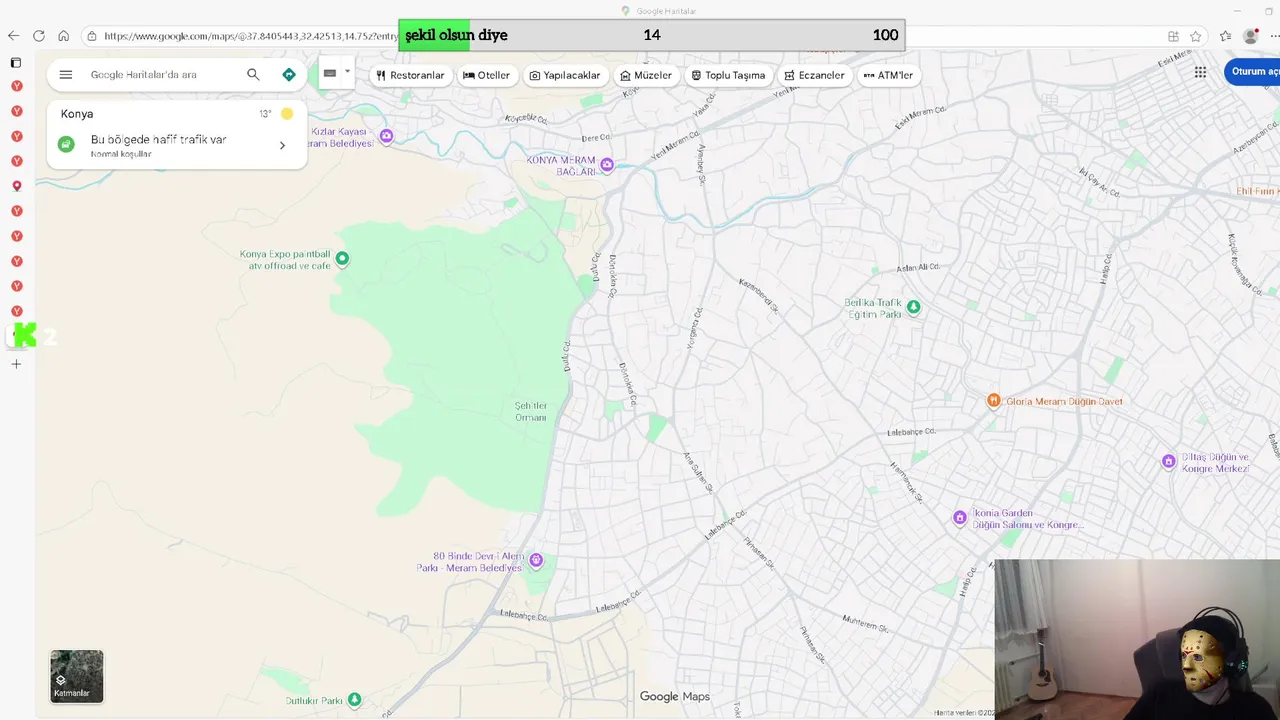Open the browser profile avatar
This screenshot has width=1280, height=720.
[1250, 36]
